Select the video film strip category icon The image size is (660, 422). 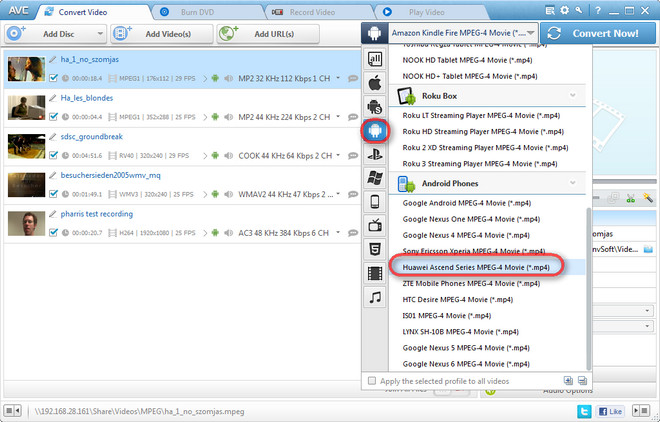click(375, 273)
